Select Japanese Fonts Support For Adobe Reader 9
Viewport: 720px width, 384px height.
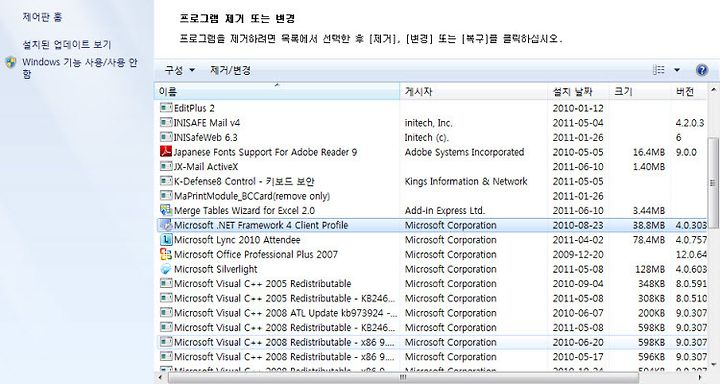coord(431,152)
